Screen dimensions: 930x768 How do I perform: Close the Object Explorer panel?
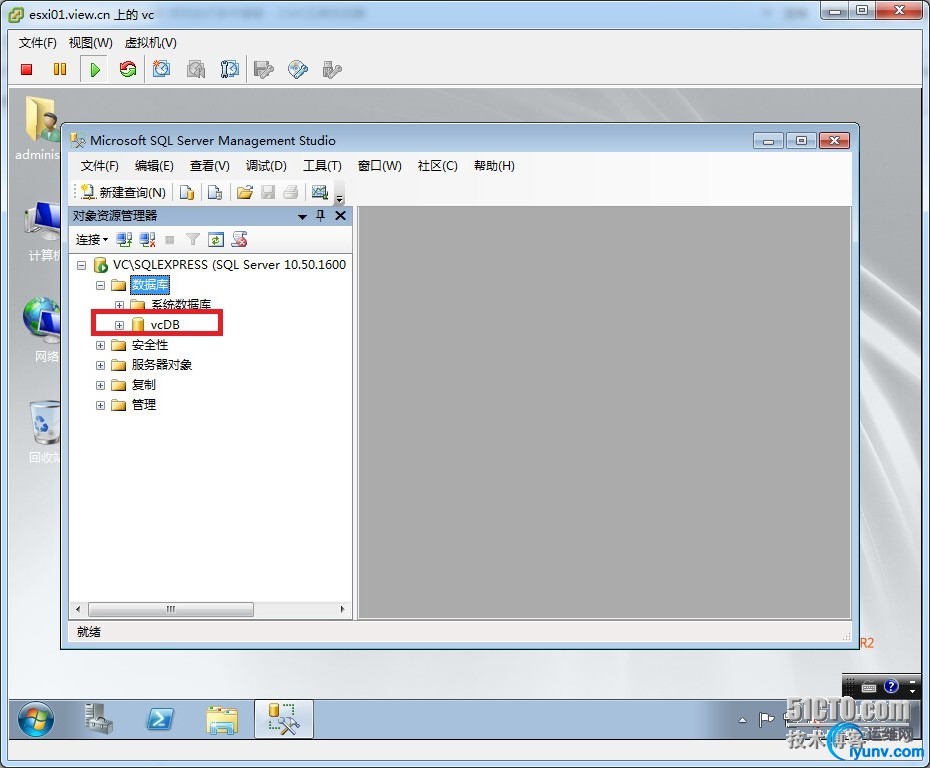pos(340,216)
